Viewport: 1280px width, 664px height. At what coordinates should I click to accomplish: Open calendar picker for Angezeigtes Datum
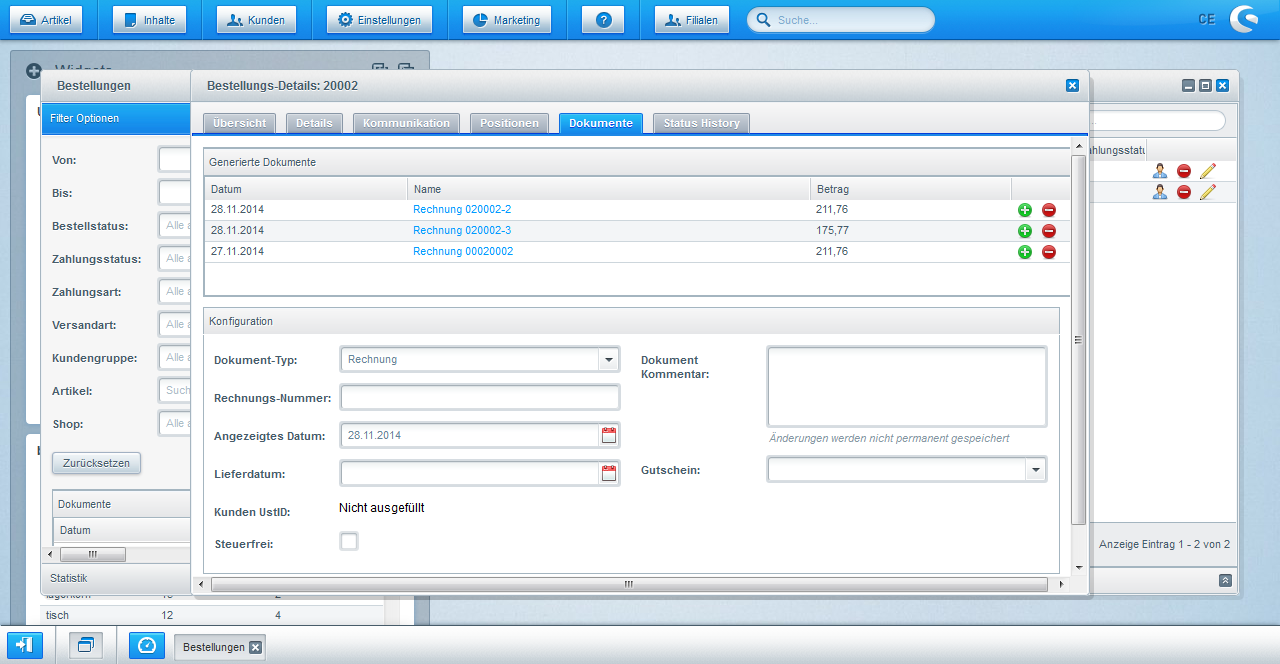608,436
